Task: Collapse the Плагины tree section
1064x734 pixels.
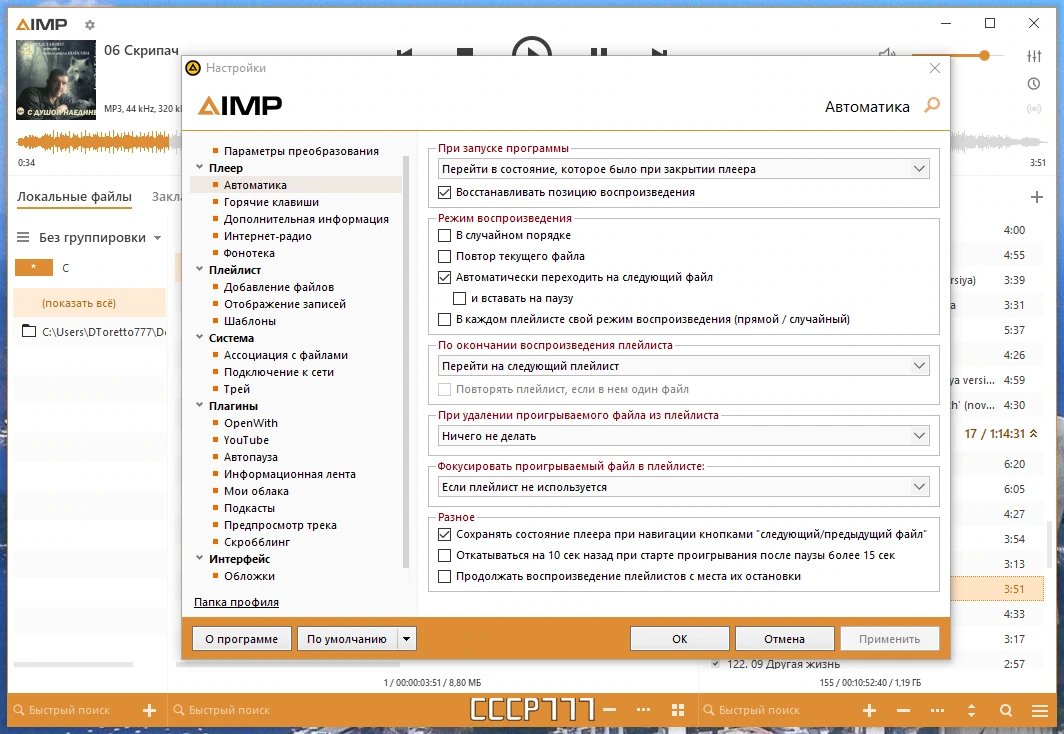Action: pyautogui.click(x=200, y=405)
